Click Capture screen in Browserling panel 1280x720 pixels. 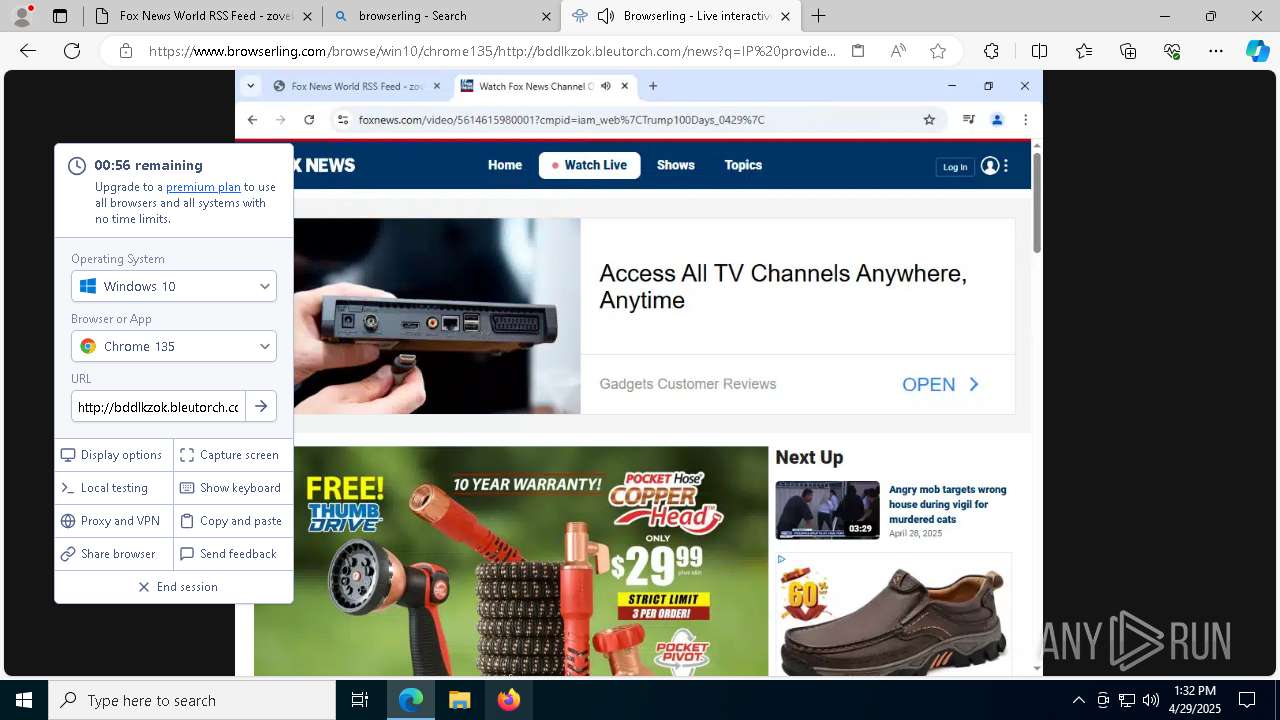229,455
